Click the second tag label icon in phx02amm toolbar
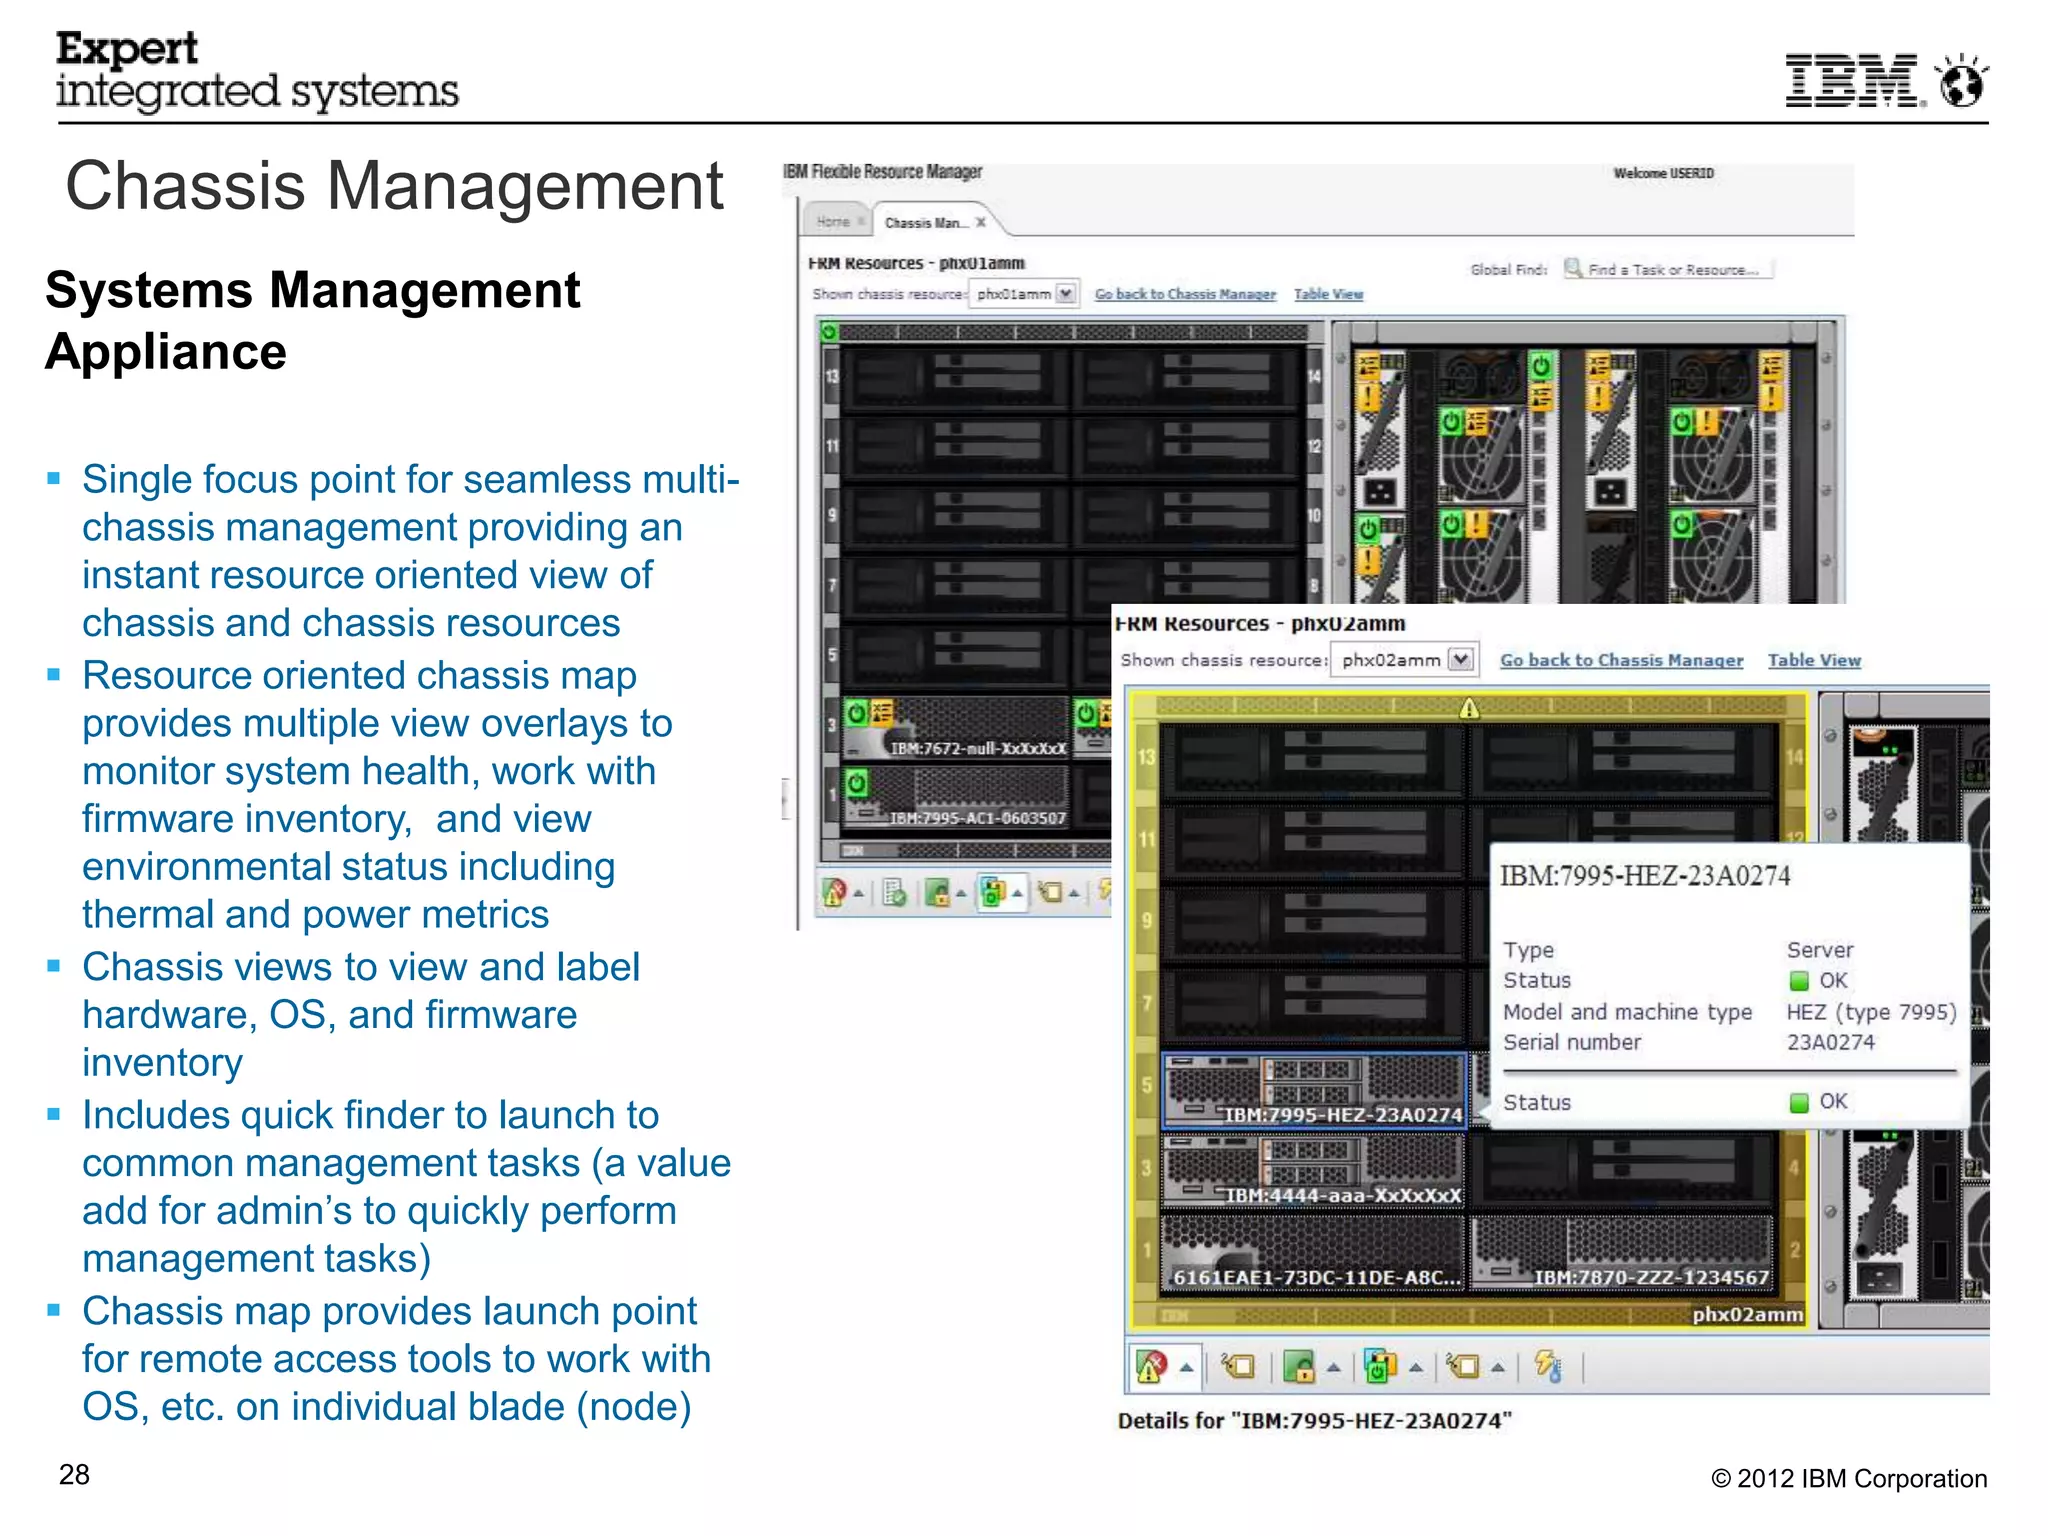Screen dimensions: 2048x1536 (x=1462, y=1366)
